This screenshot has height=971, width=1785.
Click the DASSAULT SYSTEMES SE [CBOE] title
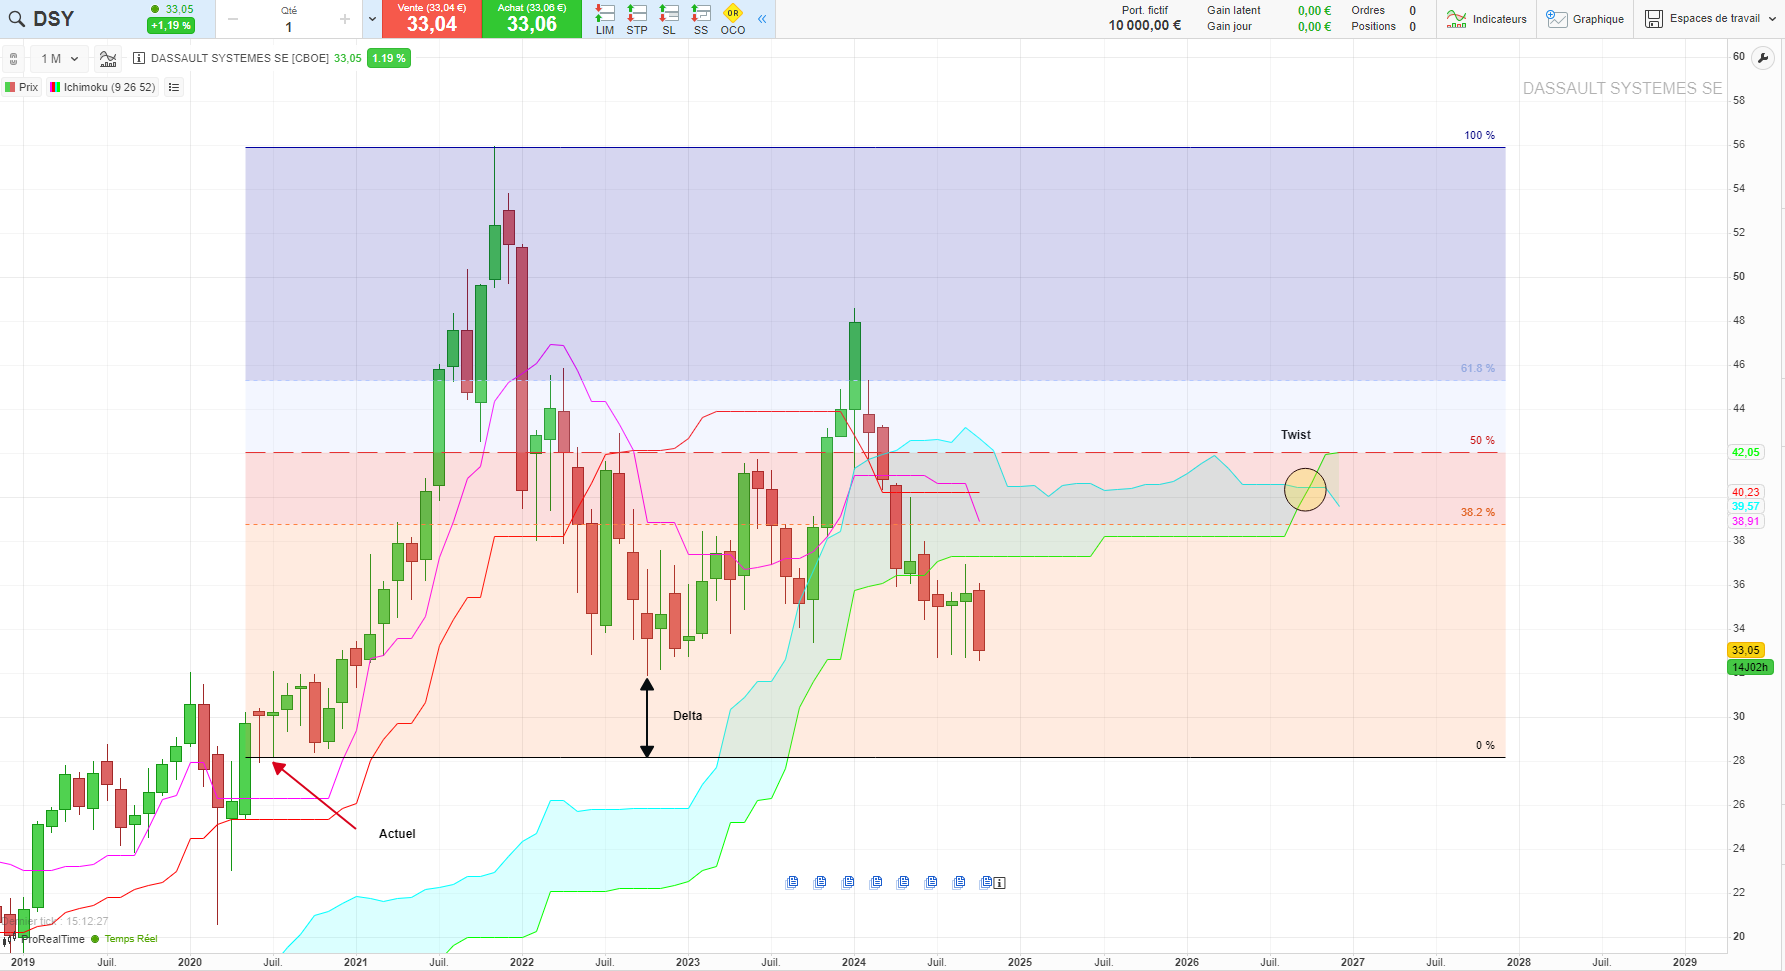(x=240, y=58)
